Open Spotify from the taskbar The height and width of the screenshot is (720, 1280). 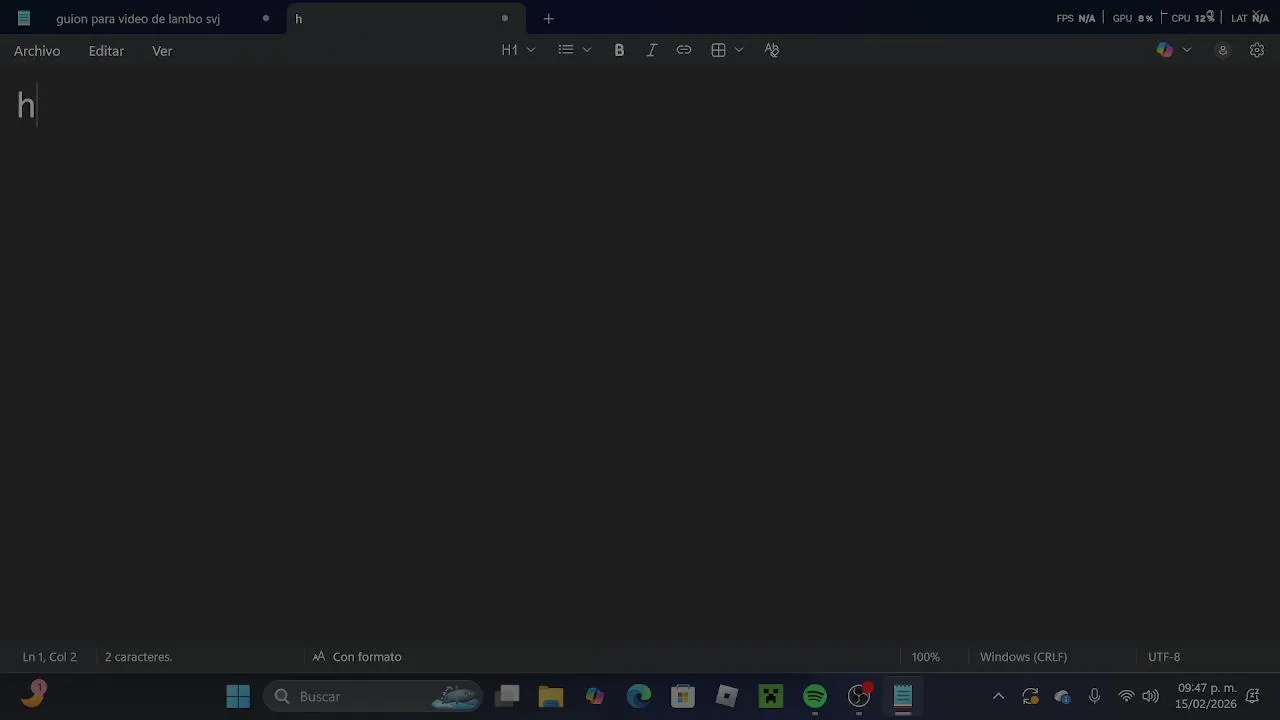pos(815,696)
